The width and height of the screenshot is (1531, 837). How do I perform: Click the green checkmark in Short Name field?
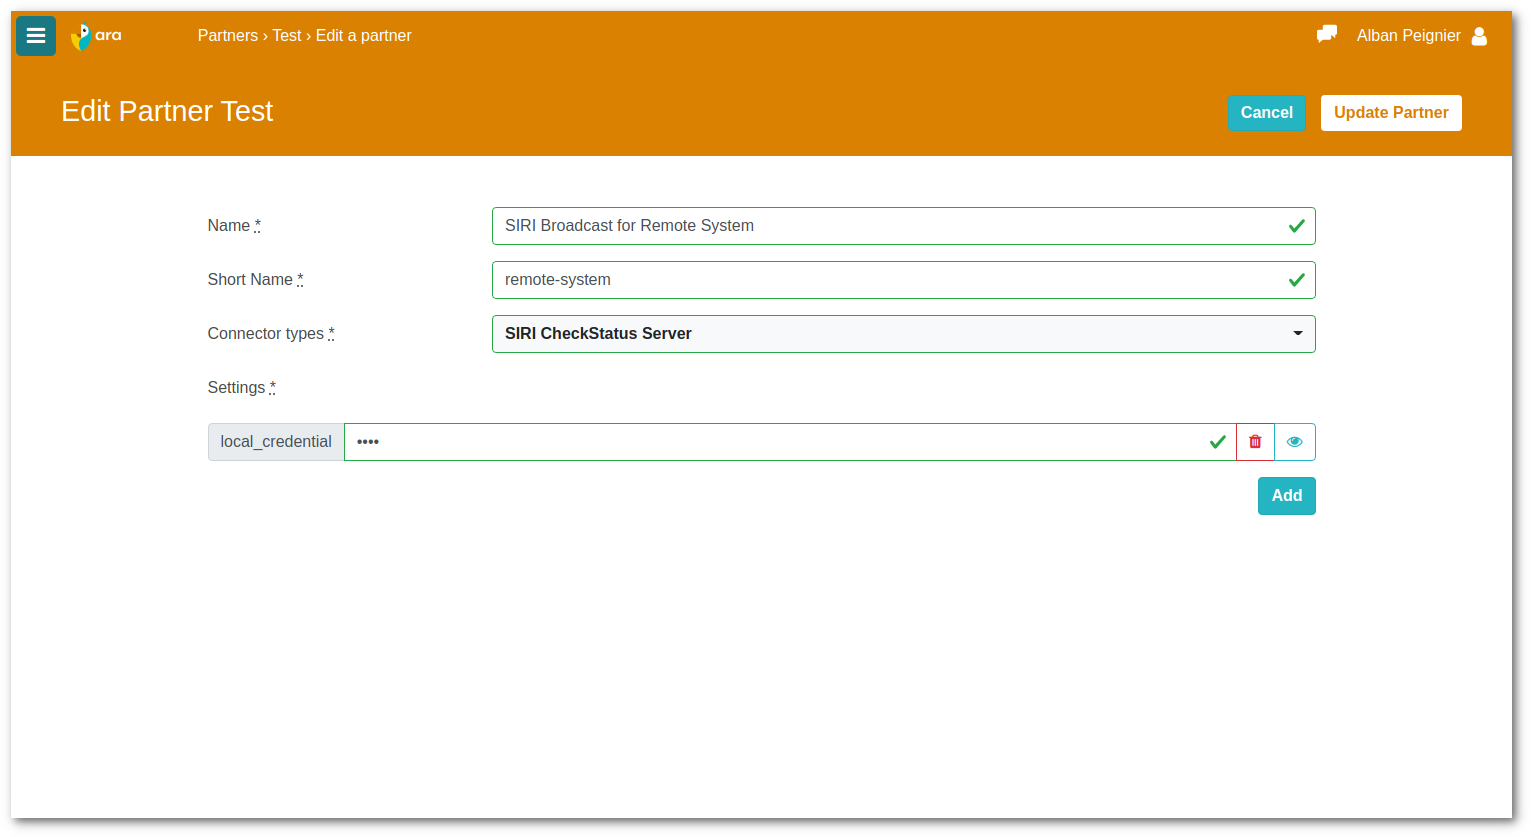1297,280
